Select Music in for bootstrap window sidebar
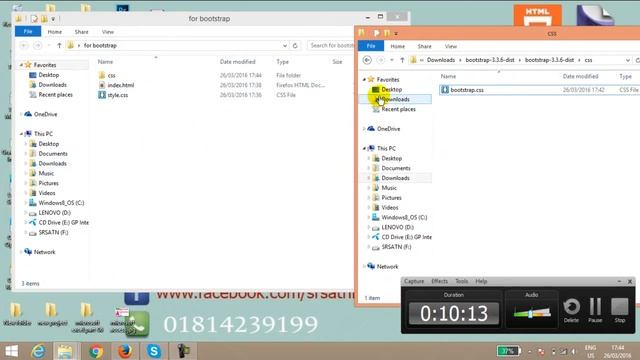Image resolution: width=640 pixels, height=360 pixels. point(46,173)
